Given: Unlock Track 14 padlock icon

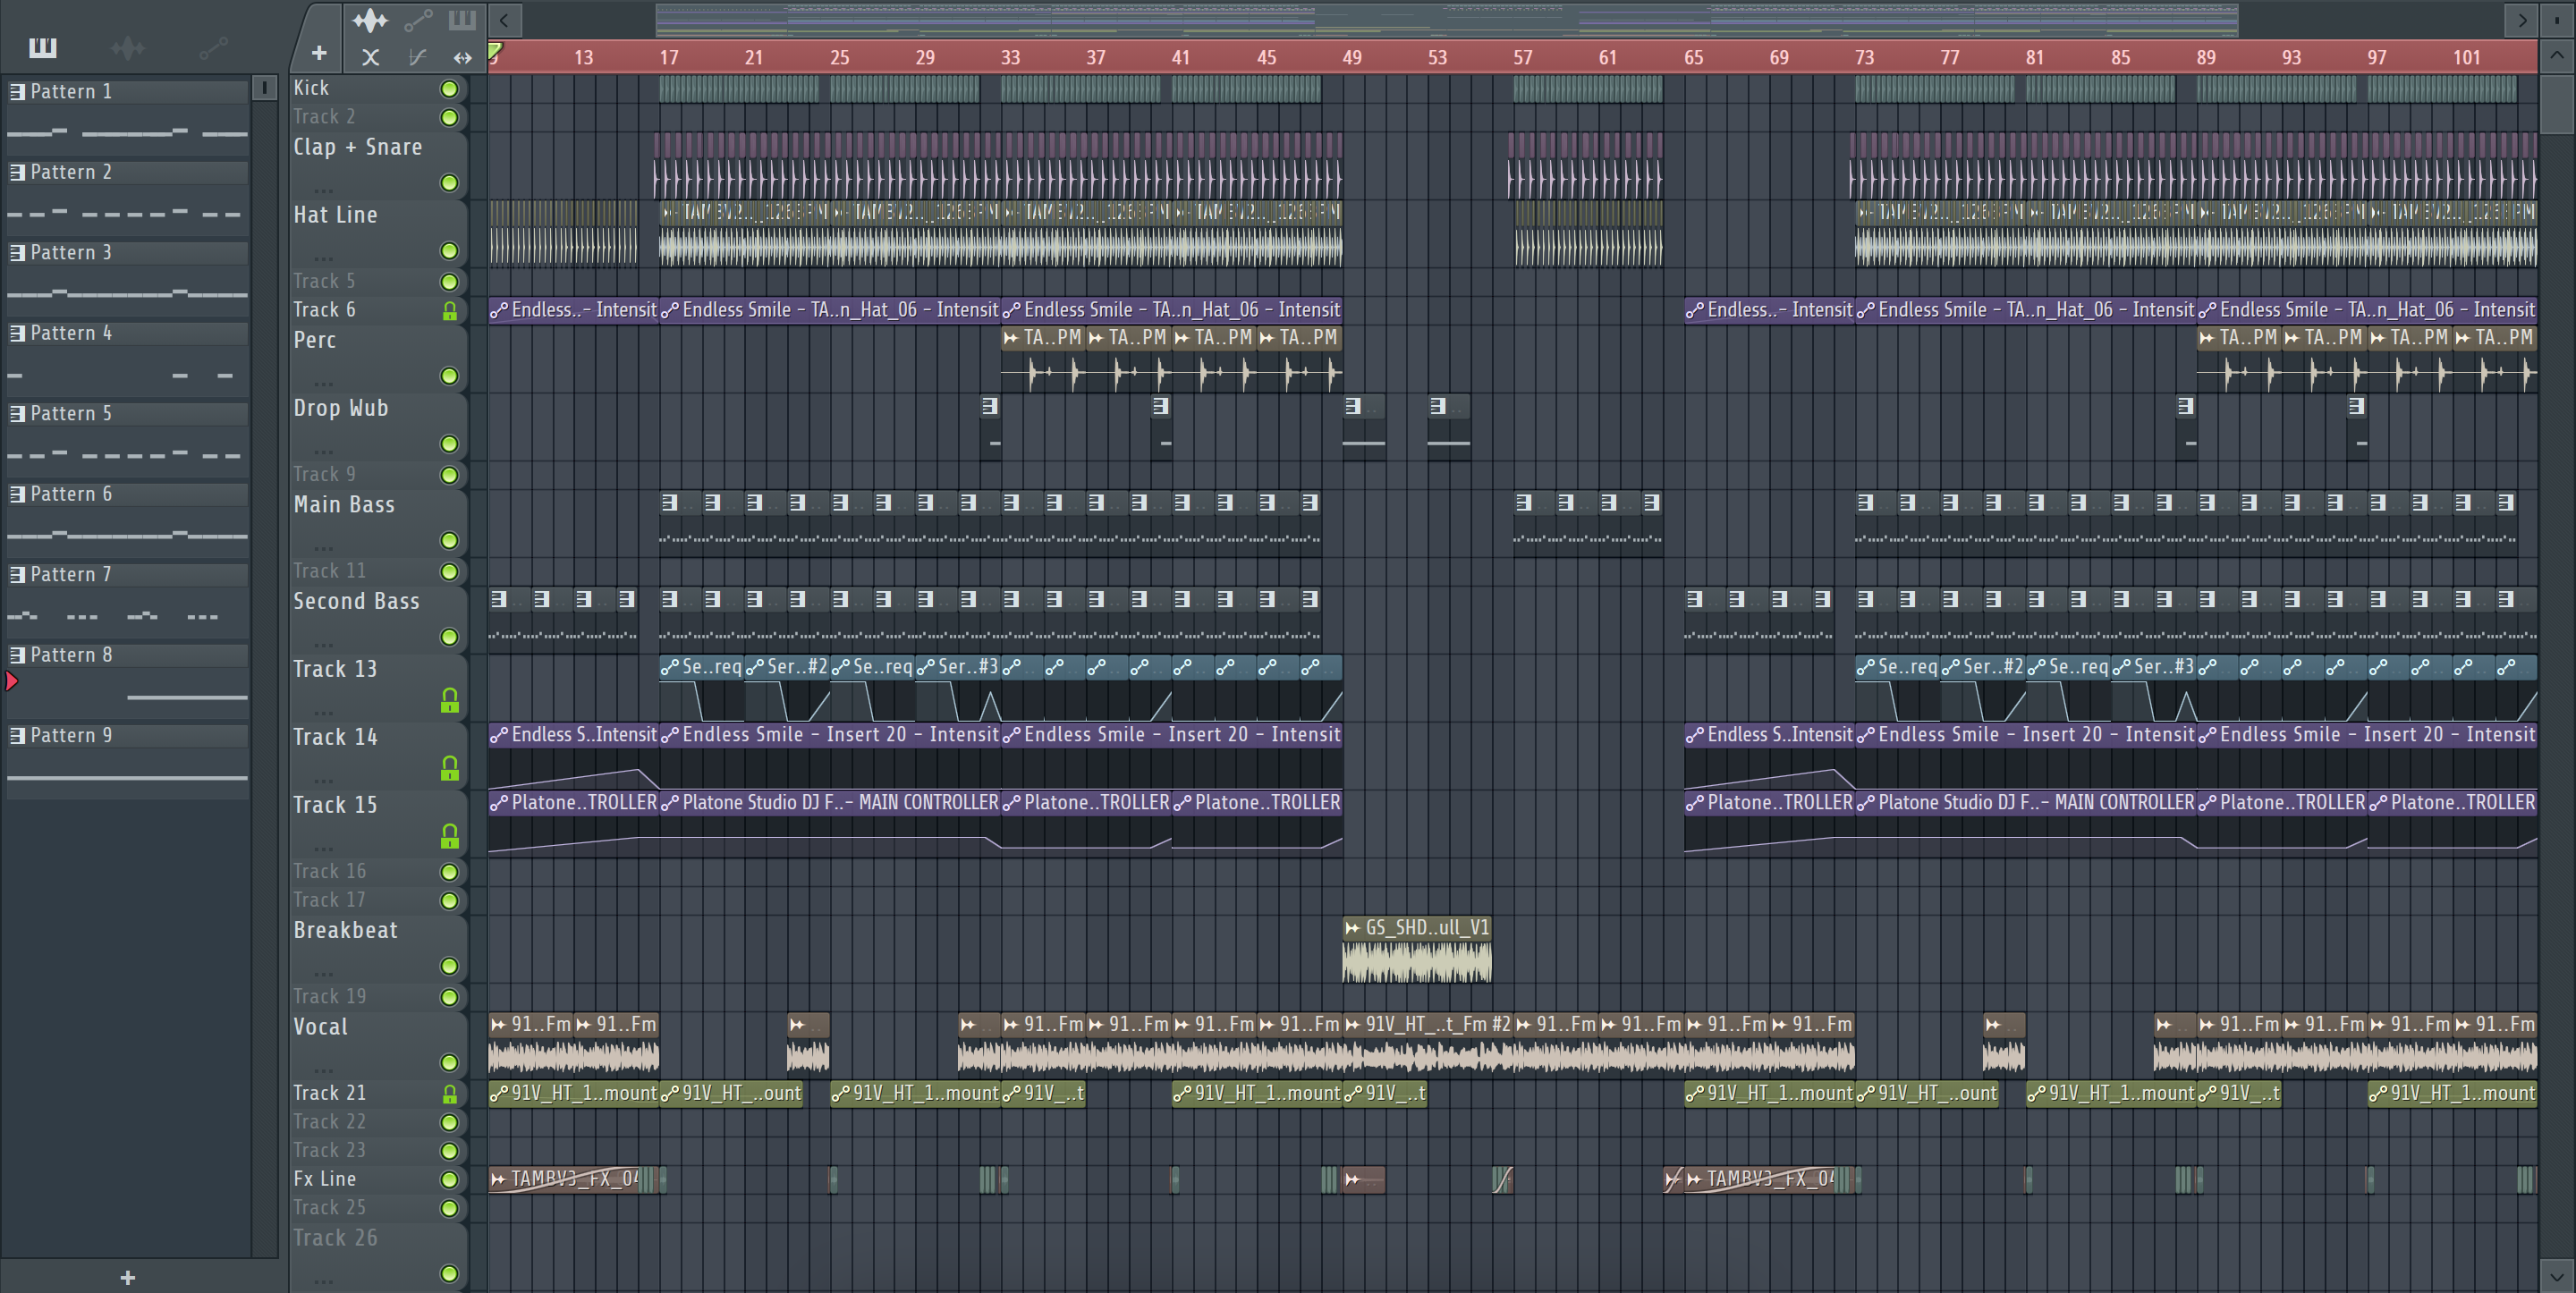Looking at the screenshot, I should click(450, 768).
